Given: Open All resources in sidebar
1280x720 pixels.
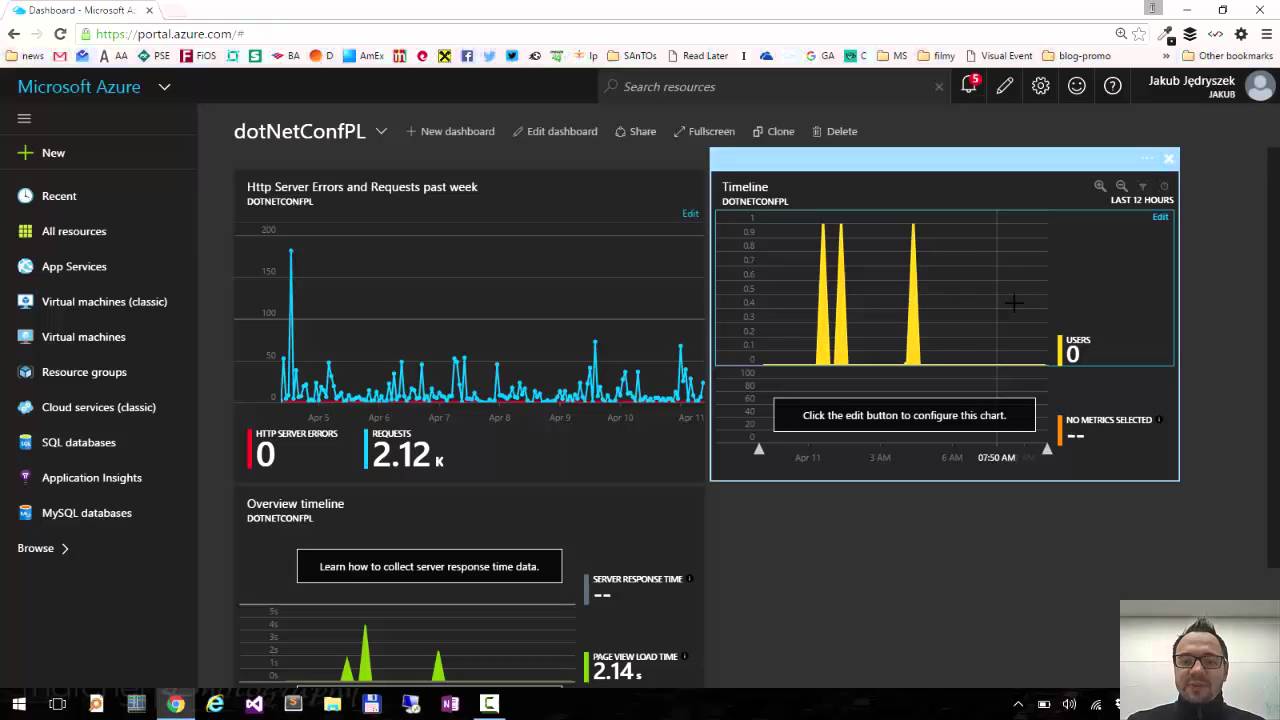Looking at the screenshot, I should pyautogui.click(x=62, y=231).
